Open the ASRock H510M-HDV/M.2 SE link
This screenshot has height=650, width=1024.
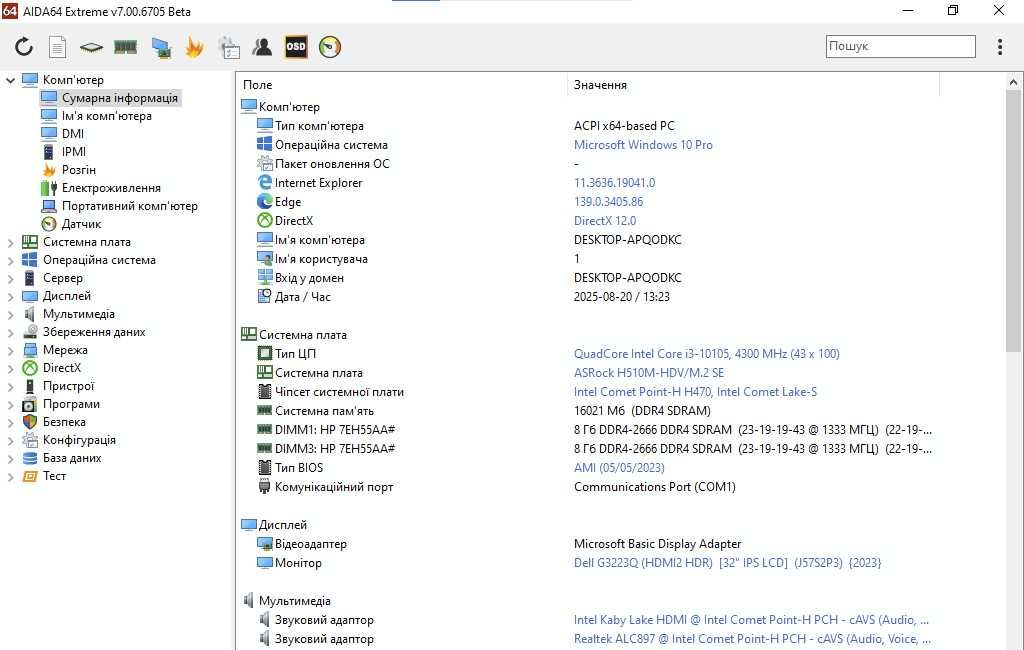648,373
